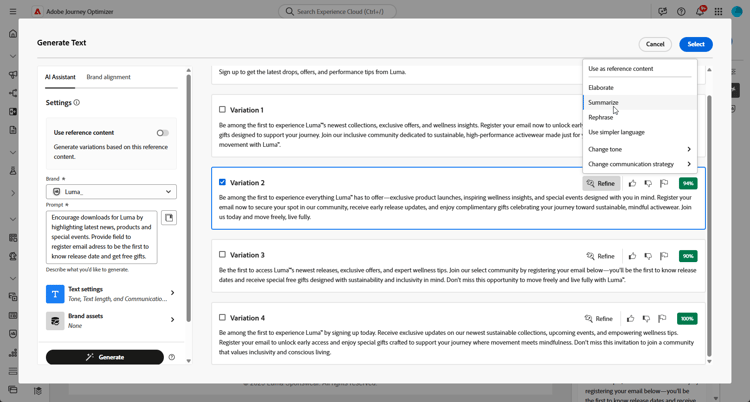Open the notifications bell
Image resolution: width=750 pixels, height=402 pixels.
coord(700,11)
